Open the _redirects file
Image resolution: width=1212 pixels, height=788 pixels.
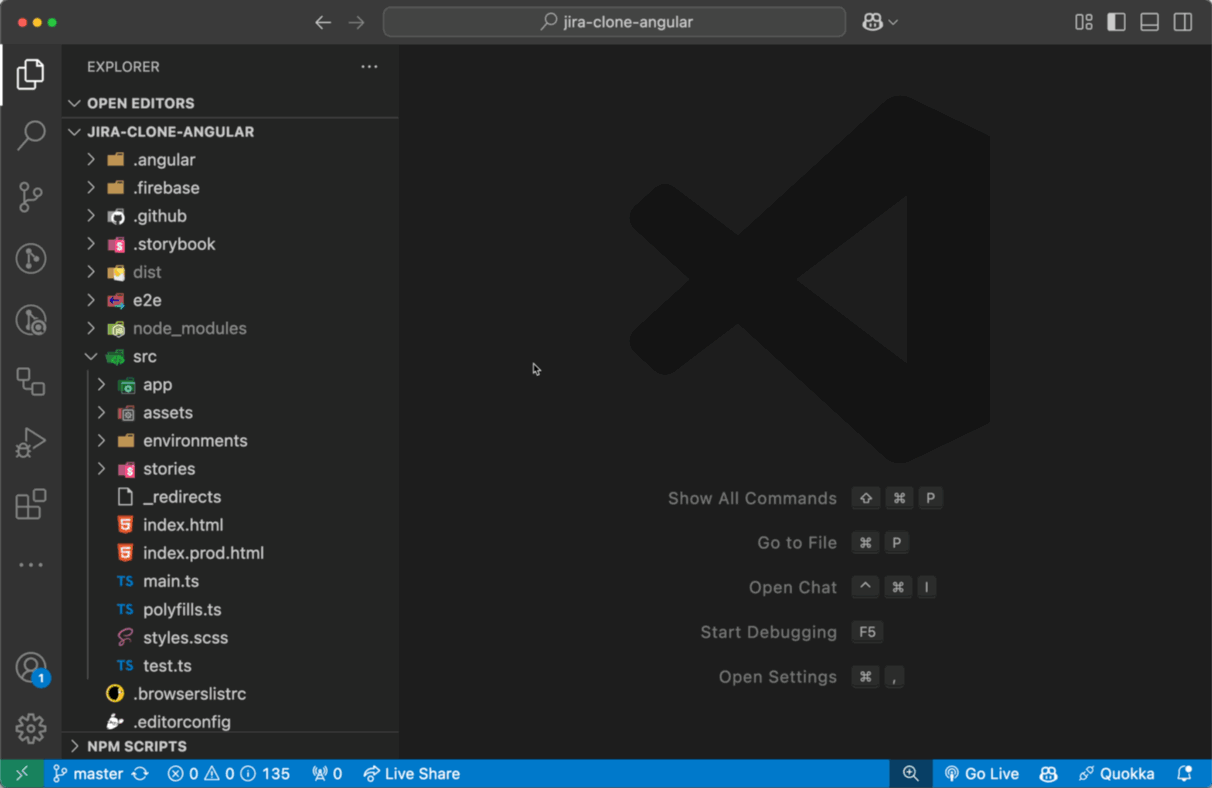click(230, 497)
